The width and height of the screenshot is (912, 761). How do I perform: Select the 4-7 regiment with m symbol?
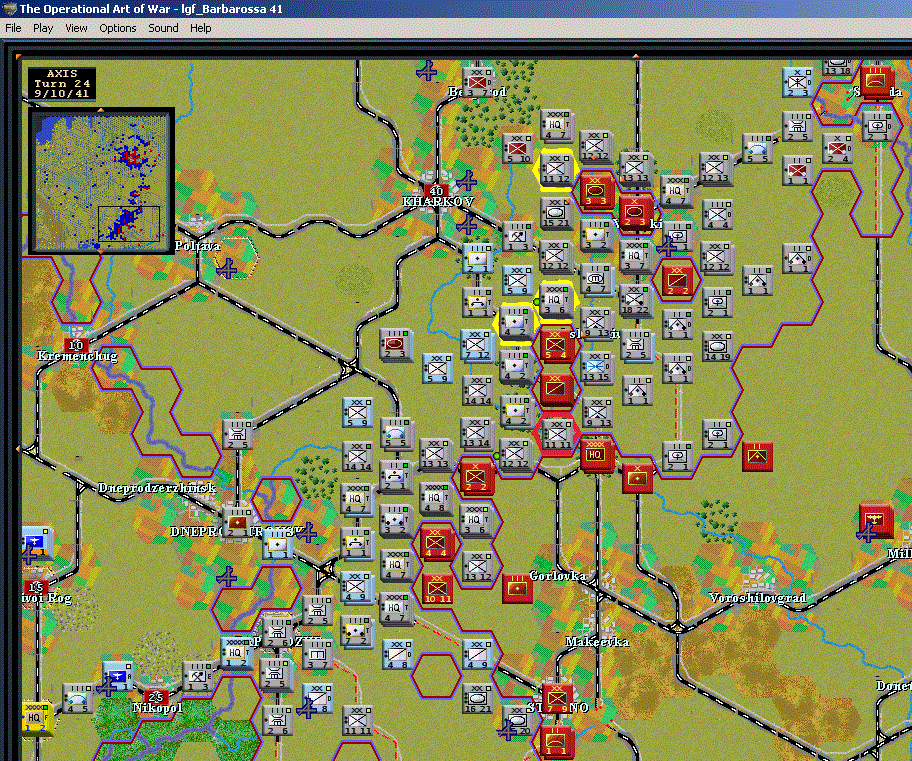click(x=596, y=278)
